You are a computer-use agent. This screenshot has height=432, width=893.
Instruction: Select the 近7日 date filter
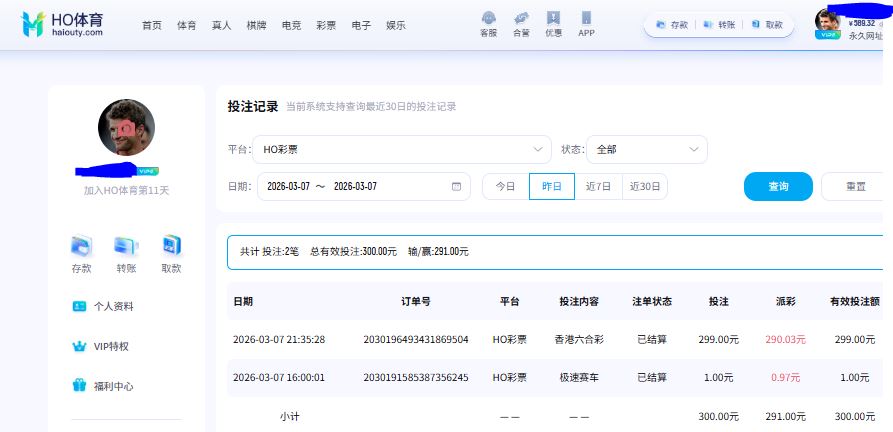pyautogui.click(x=598, y=187)
